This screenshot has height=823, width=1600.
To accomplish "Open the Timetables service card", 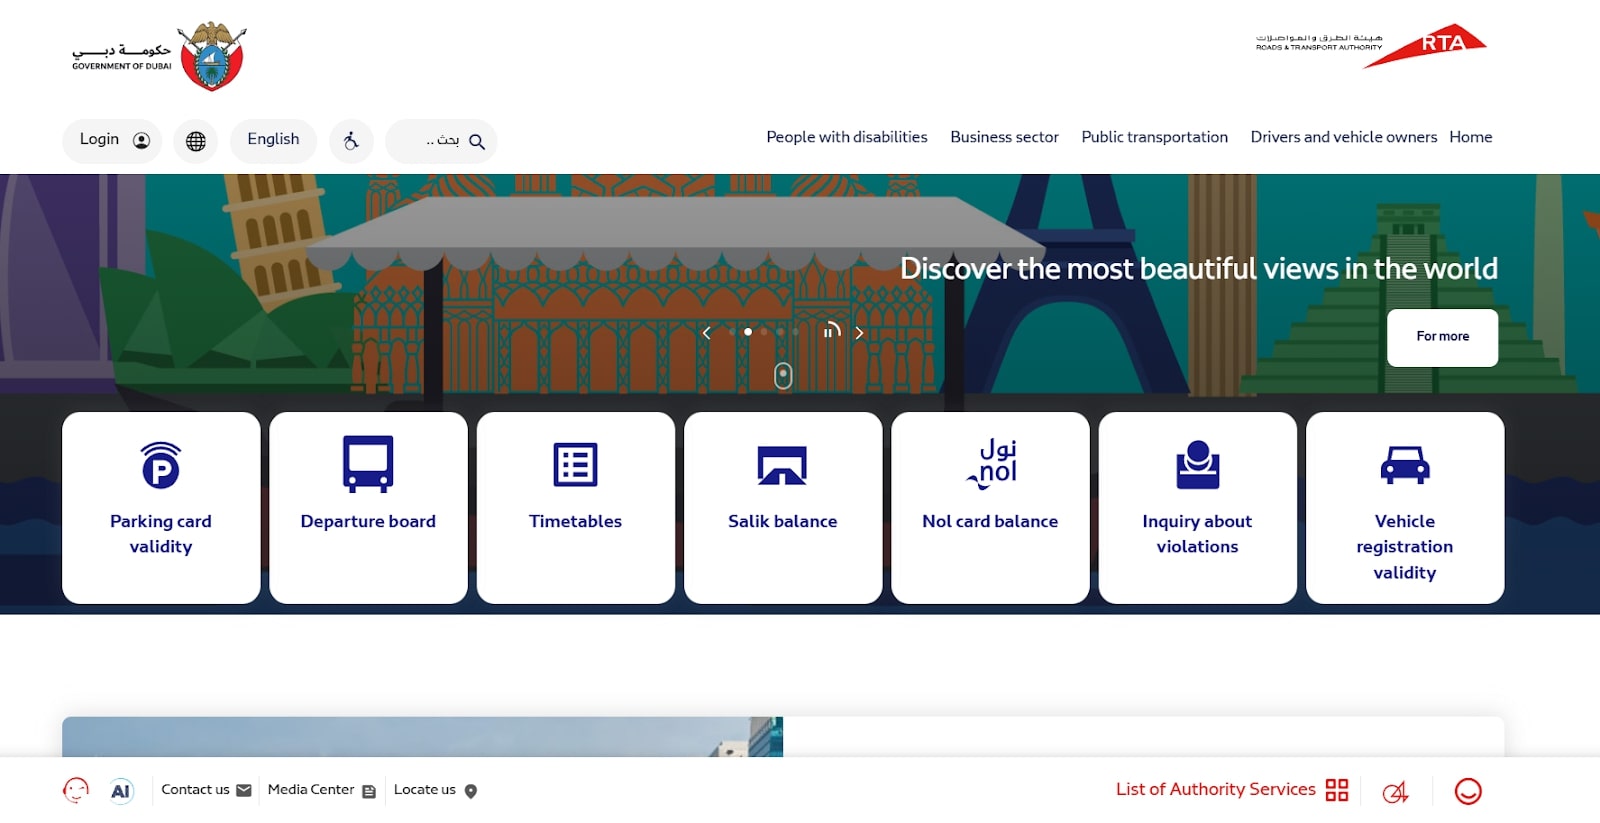I will (x=576, y=508).
